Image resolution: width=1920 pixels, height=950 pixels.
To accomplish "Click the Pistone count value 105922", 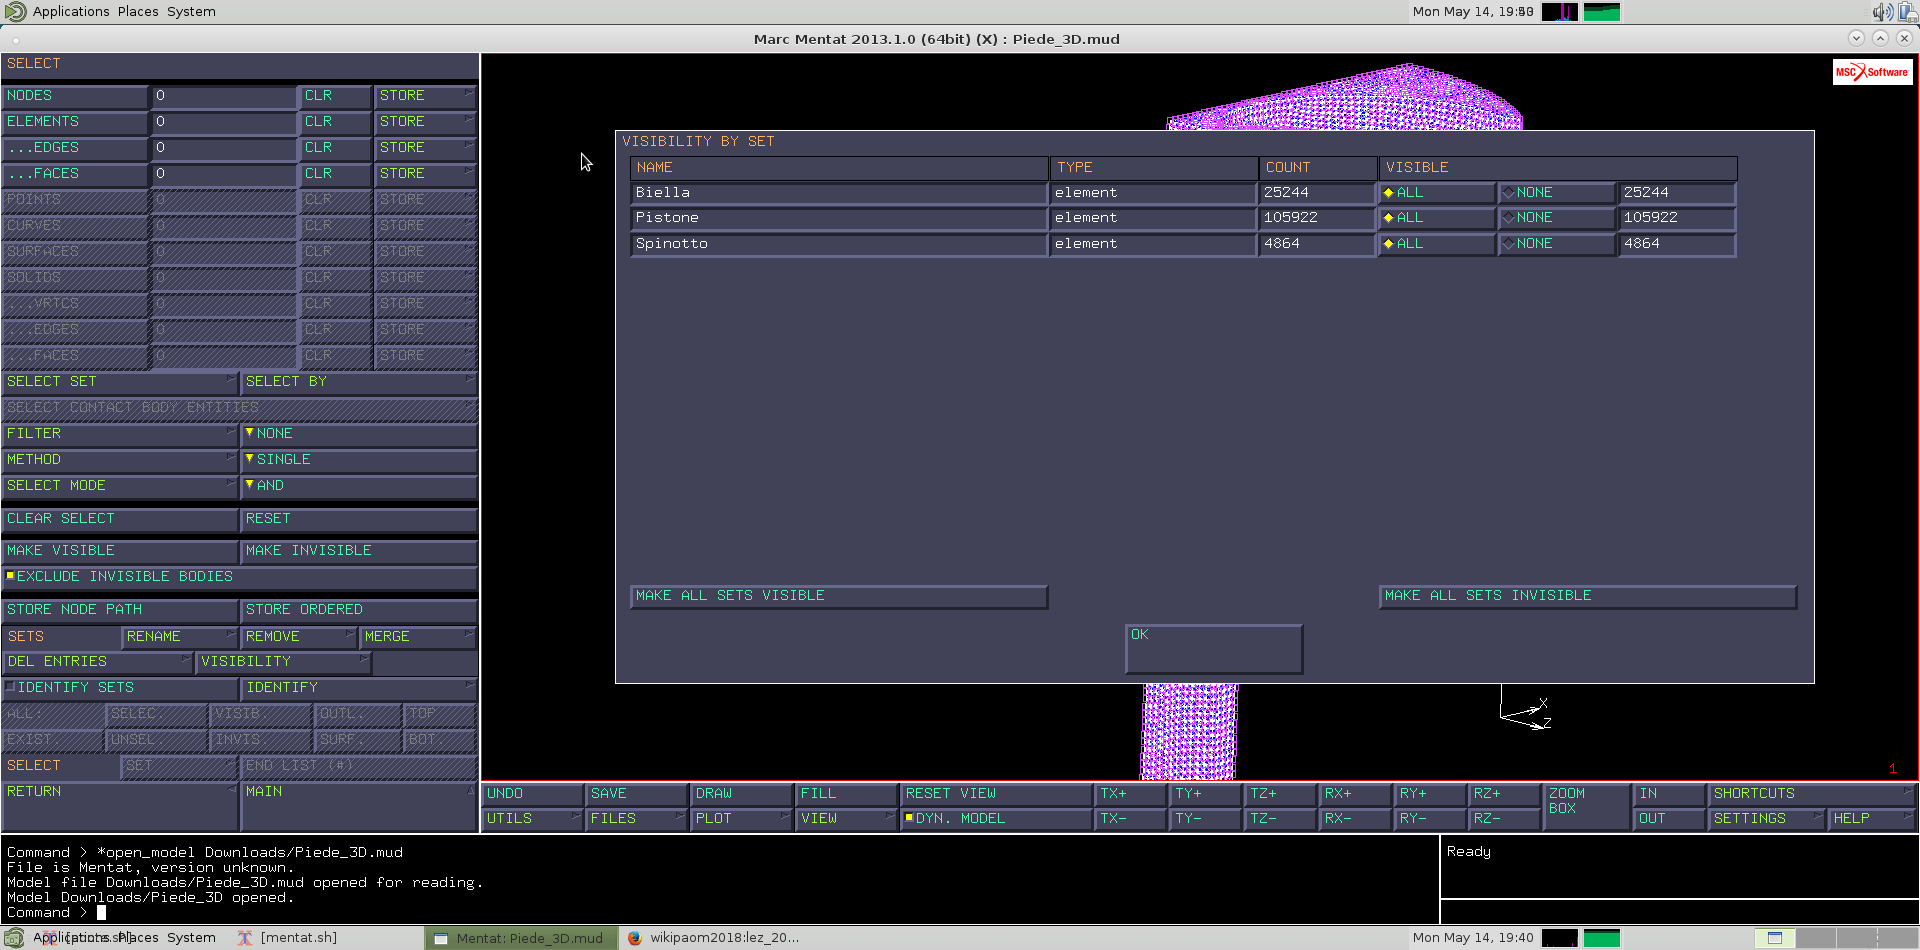I will [1316, 218].
